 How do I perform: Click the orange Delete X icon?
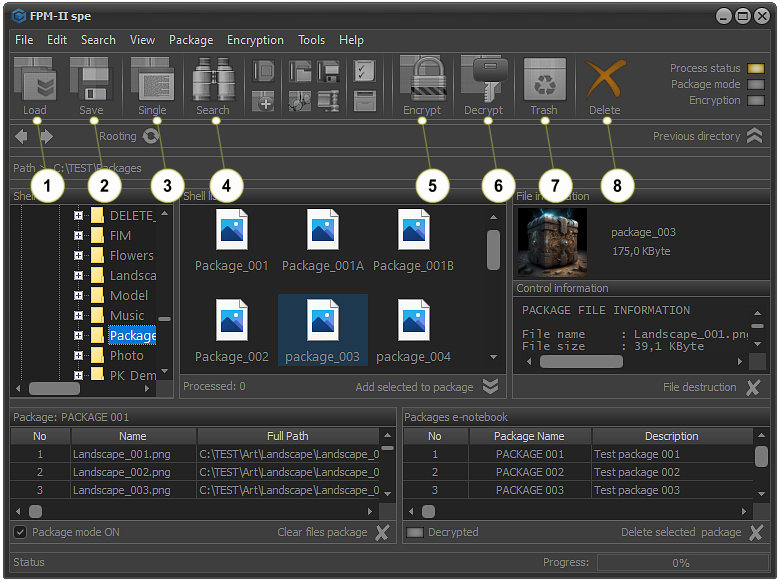(x=605, y=79)
